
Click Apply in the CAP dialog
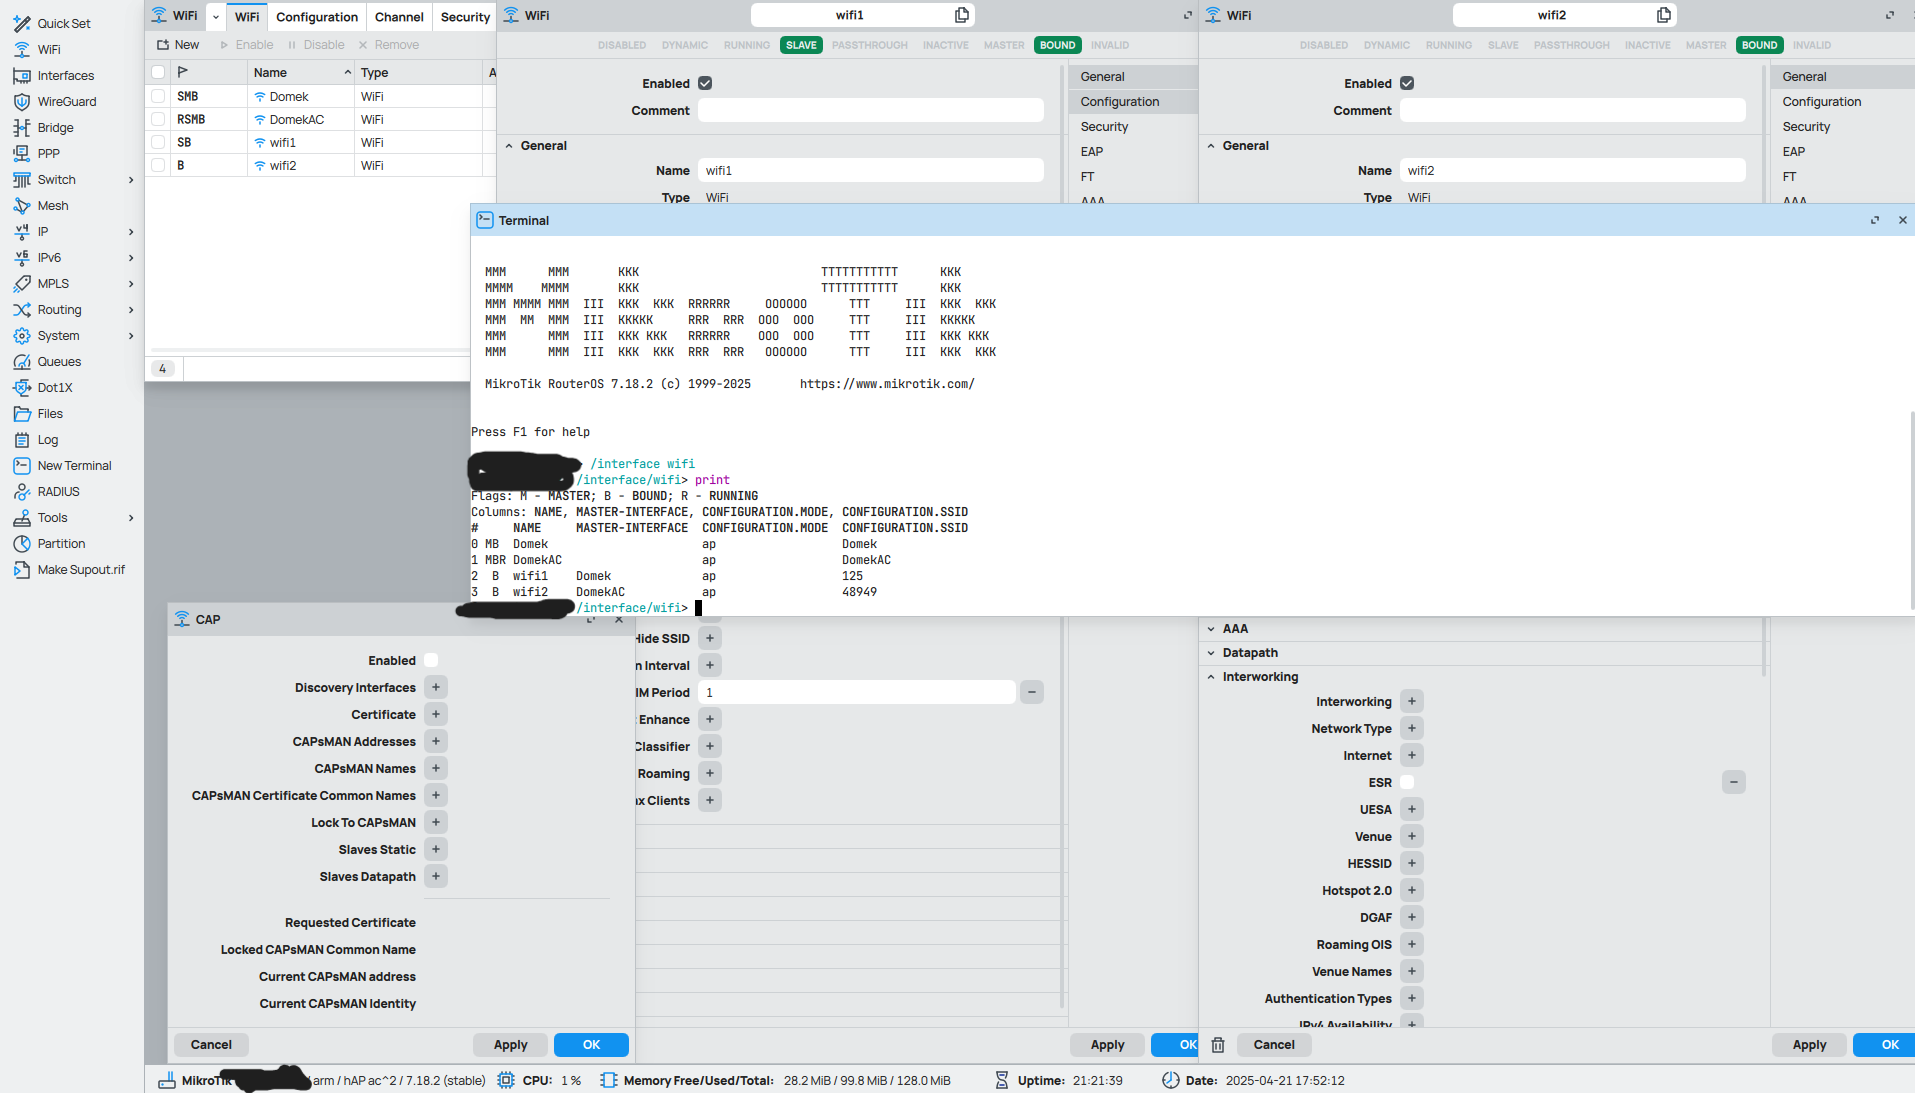pyautogui.click(x=510, y=1045)
